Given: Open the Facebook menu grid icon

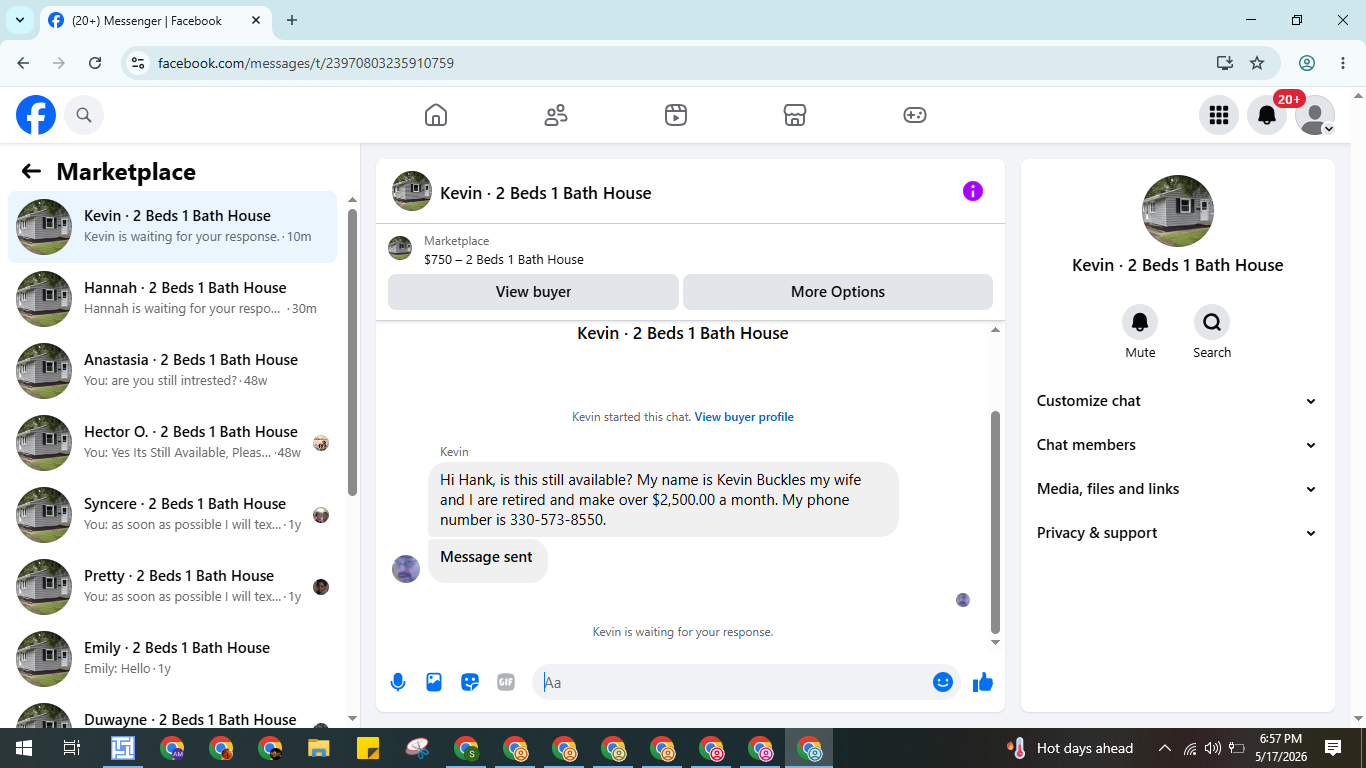Looking at the screenshot, I should click(1219, 115).
